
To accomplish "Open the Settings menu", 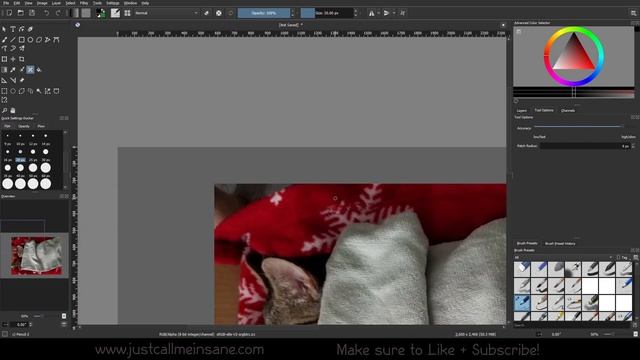I will 113,3.
